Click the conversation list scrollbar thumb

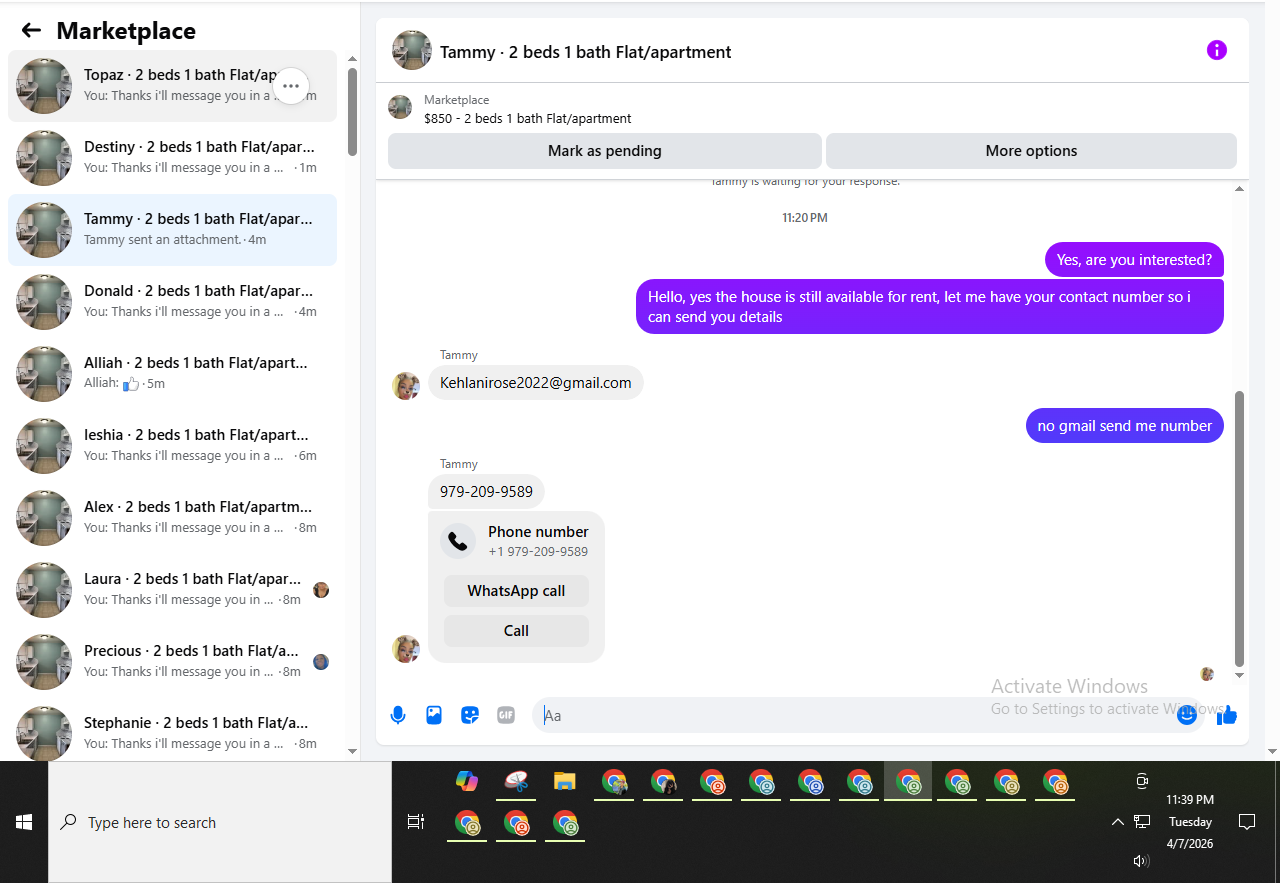point(352,111)
